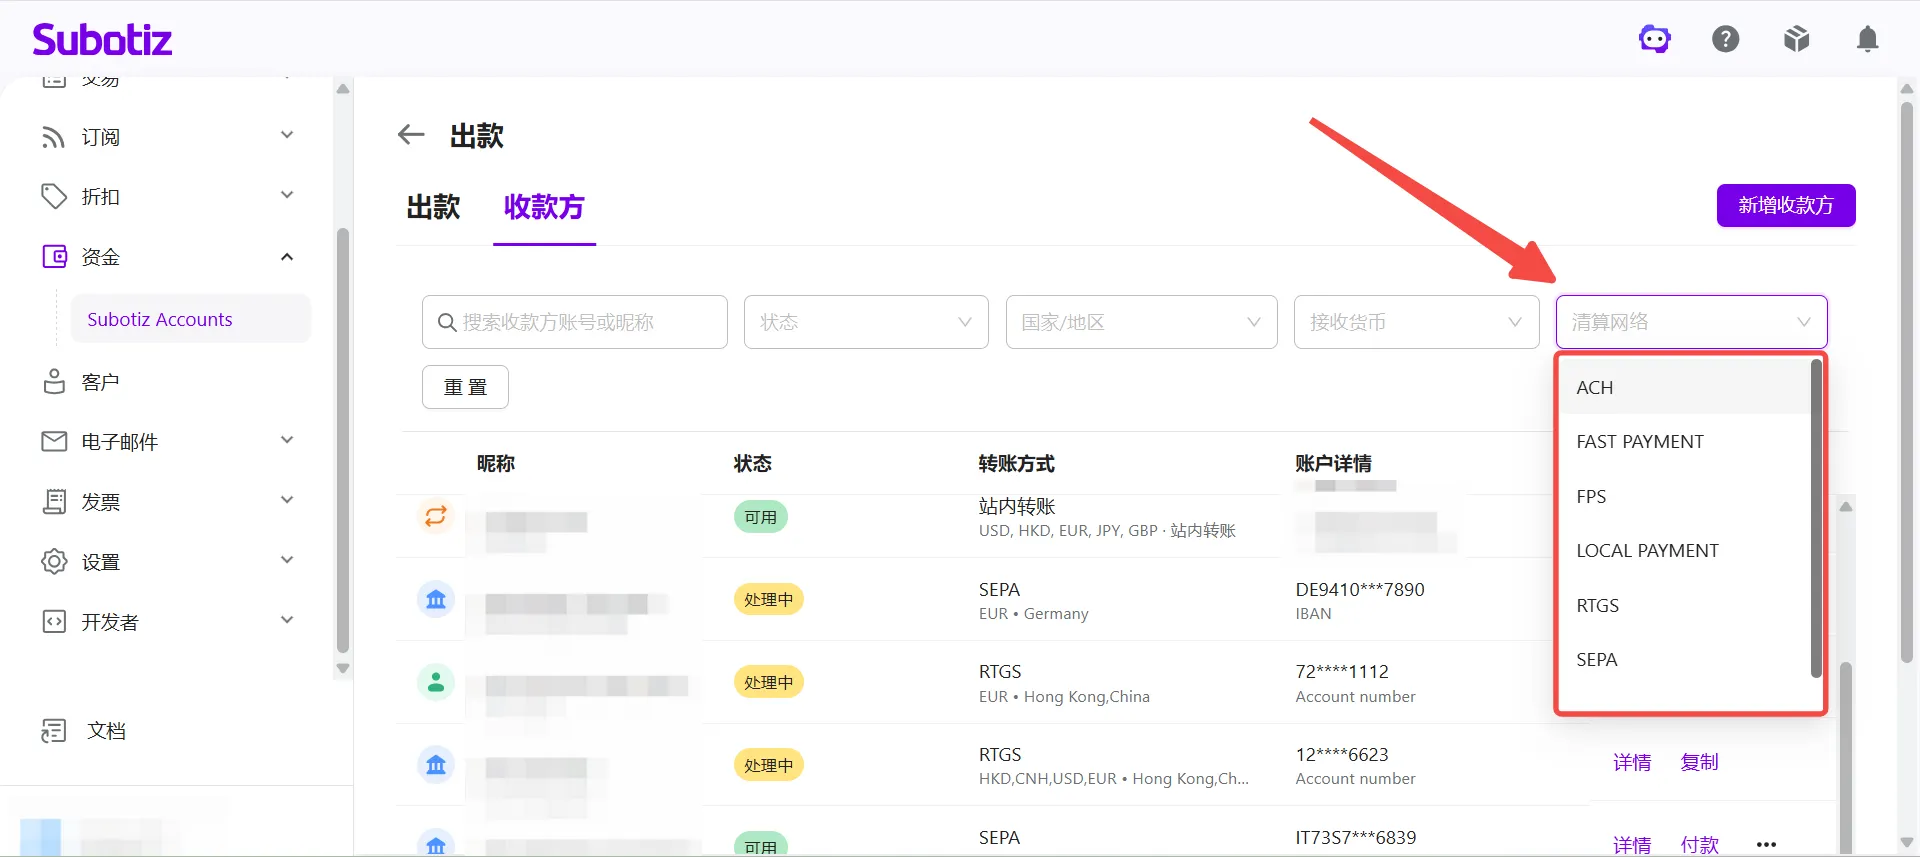Screen dimensions: 1920x857
Task: Click the 新增收款方 button
Action: tap(1786, 205)
